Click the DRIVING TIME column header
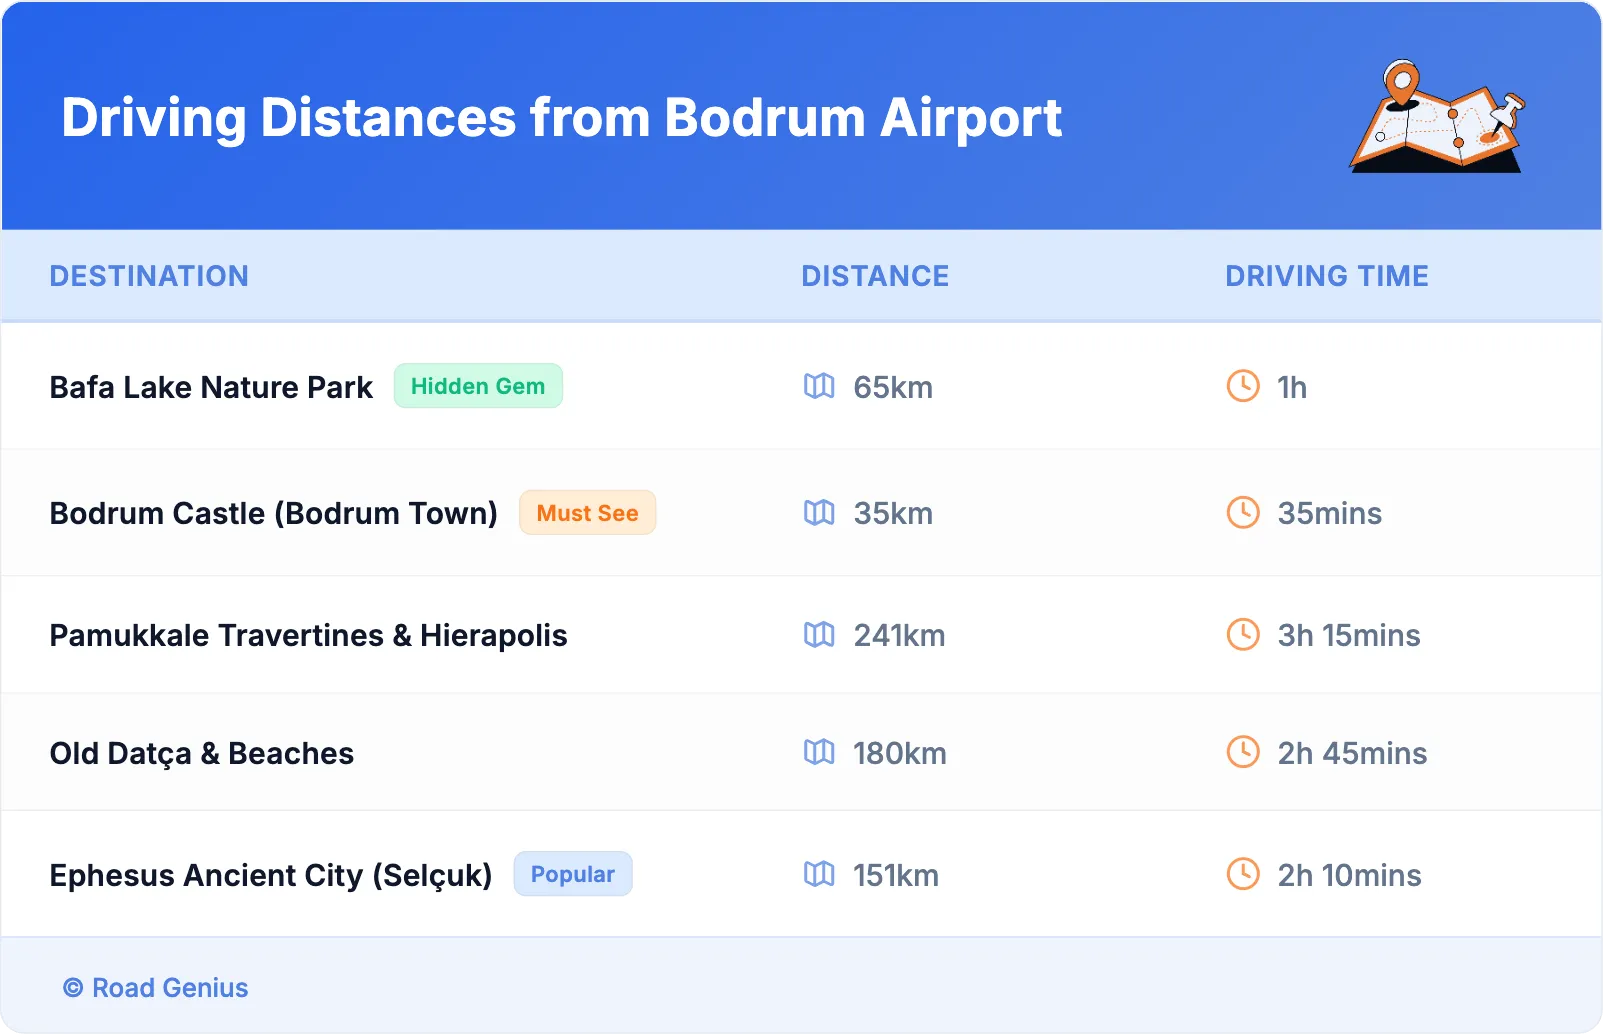This screenshot has height=1034, width=1604. click(x=1327, y=276)
